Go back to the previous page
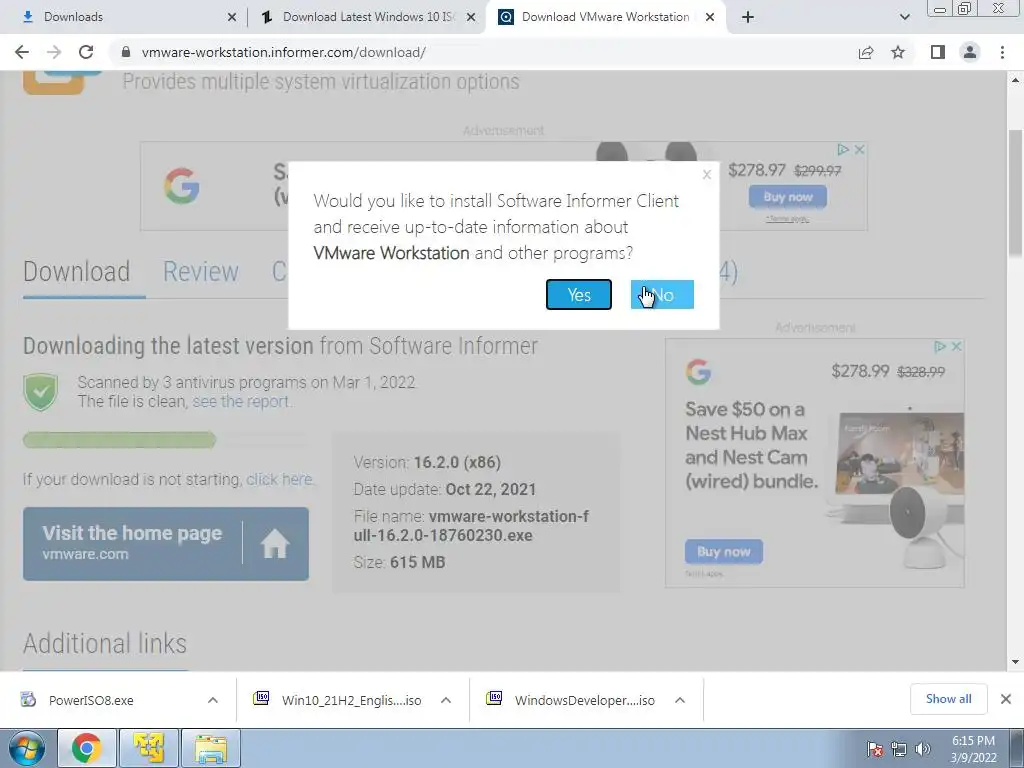The width and height of the screenshot is (1024, 768). pos(22,52)
